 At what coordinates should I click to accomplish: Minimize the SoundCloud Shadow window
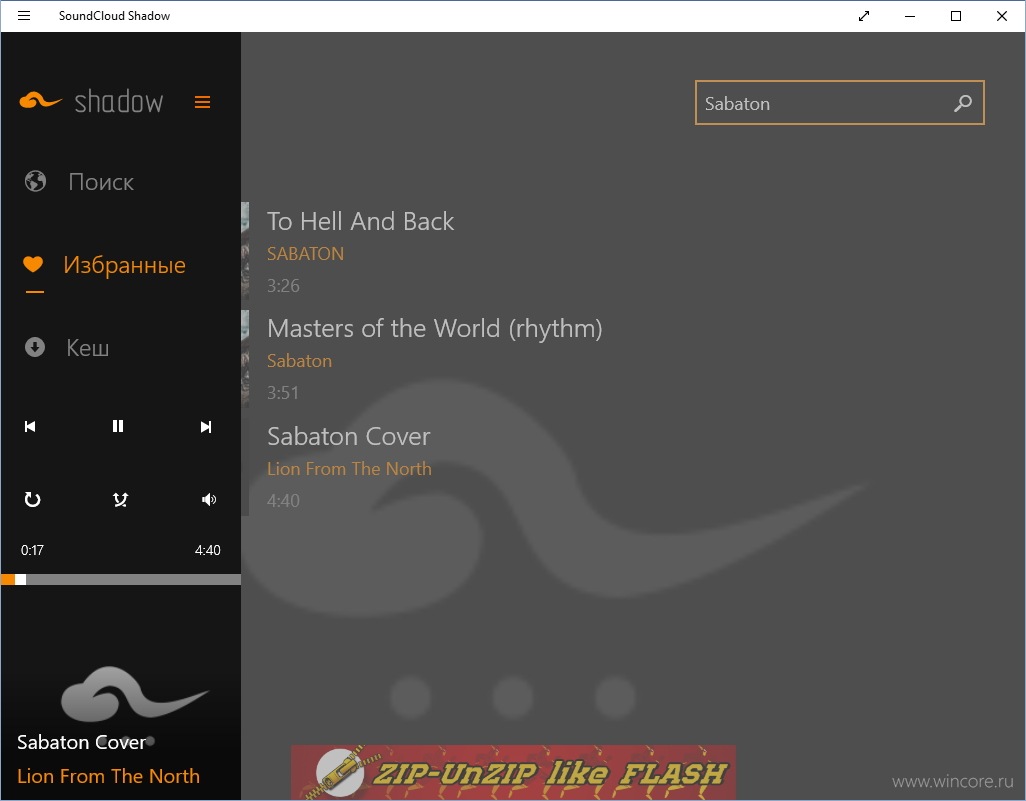[910, 16]
